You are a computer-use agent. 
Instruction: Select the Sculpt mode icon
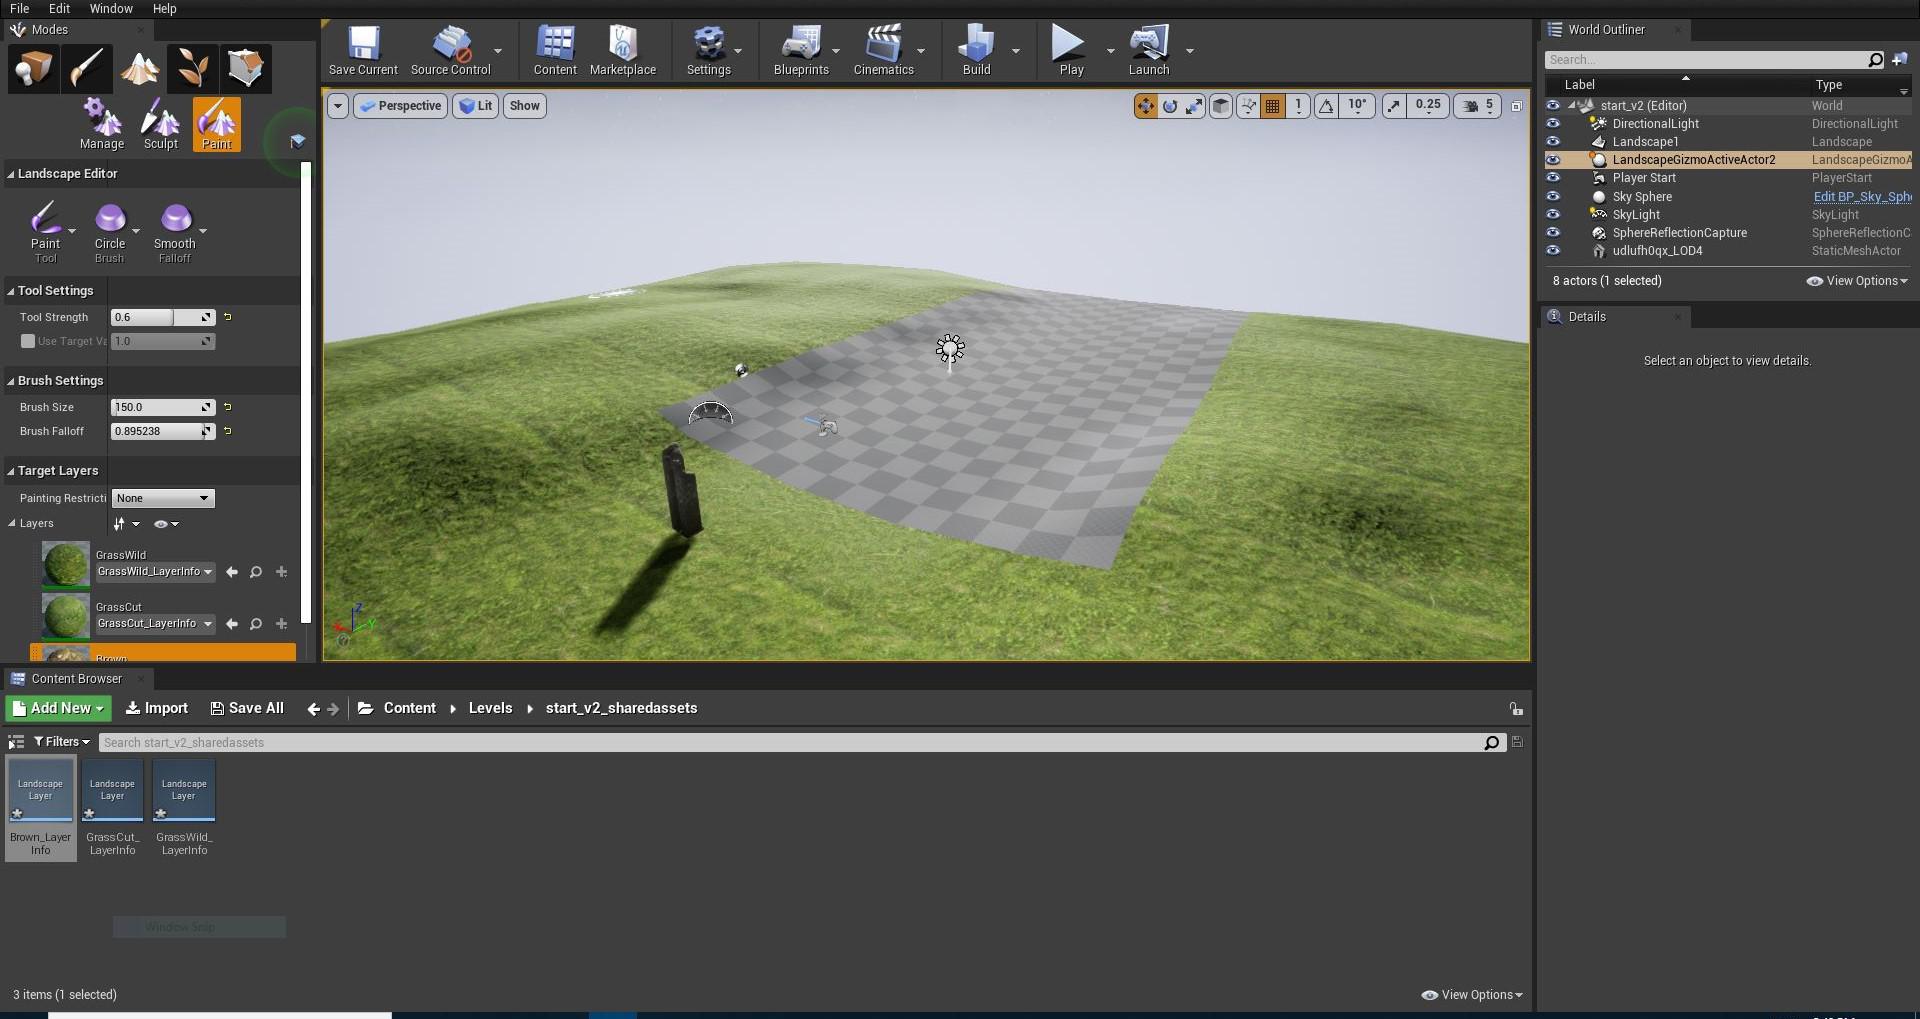pos(160,122)
